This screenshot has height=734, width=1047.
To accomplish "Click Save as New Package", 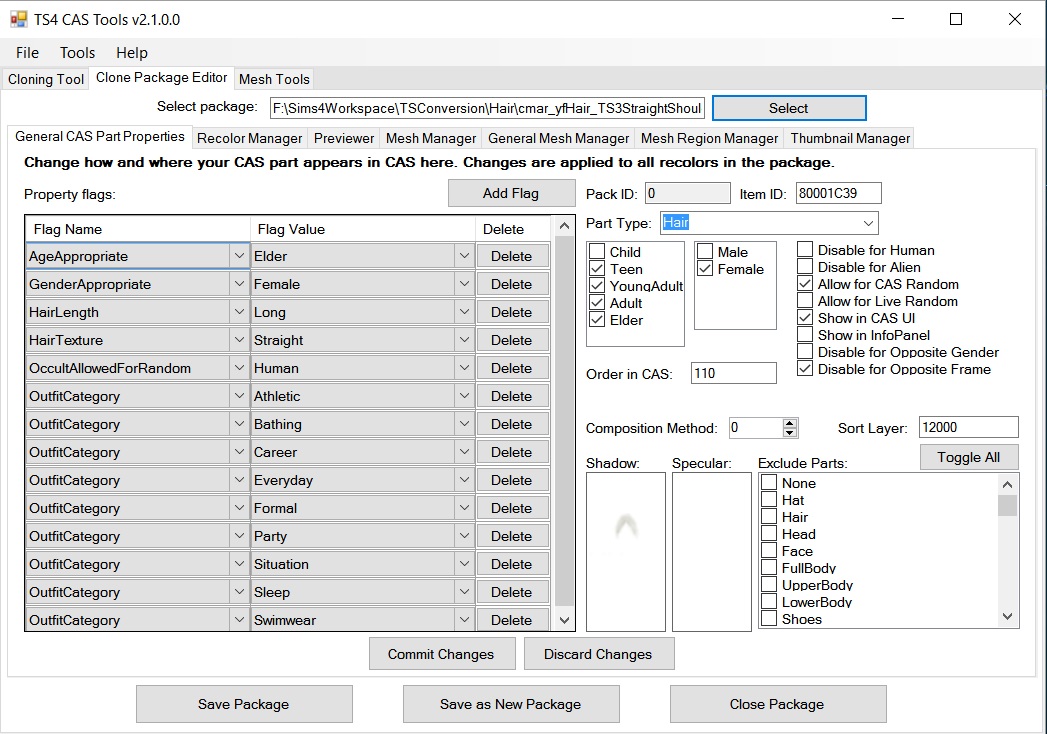I will point(510,704).
